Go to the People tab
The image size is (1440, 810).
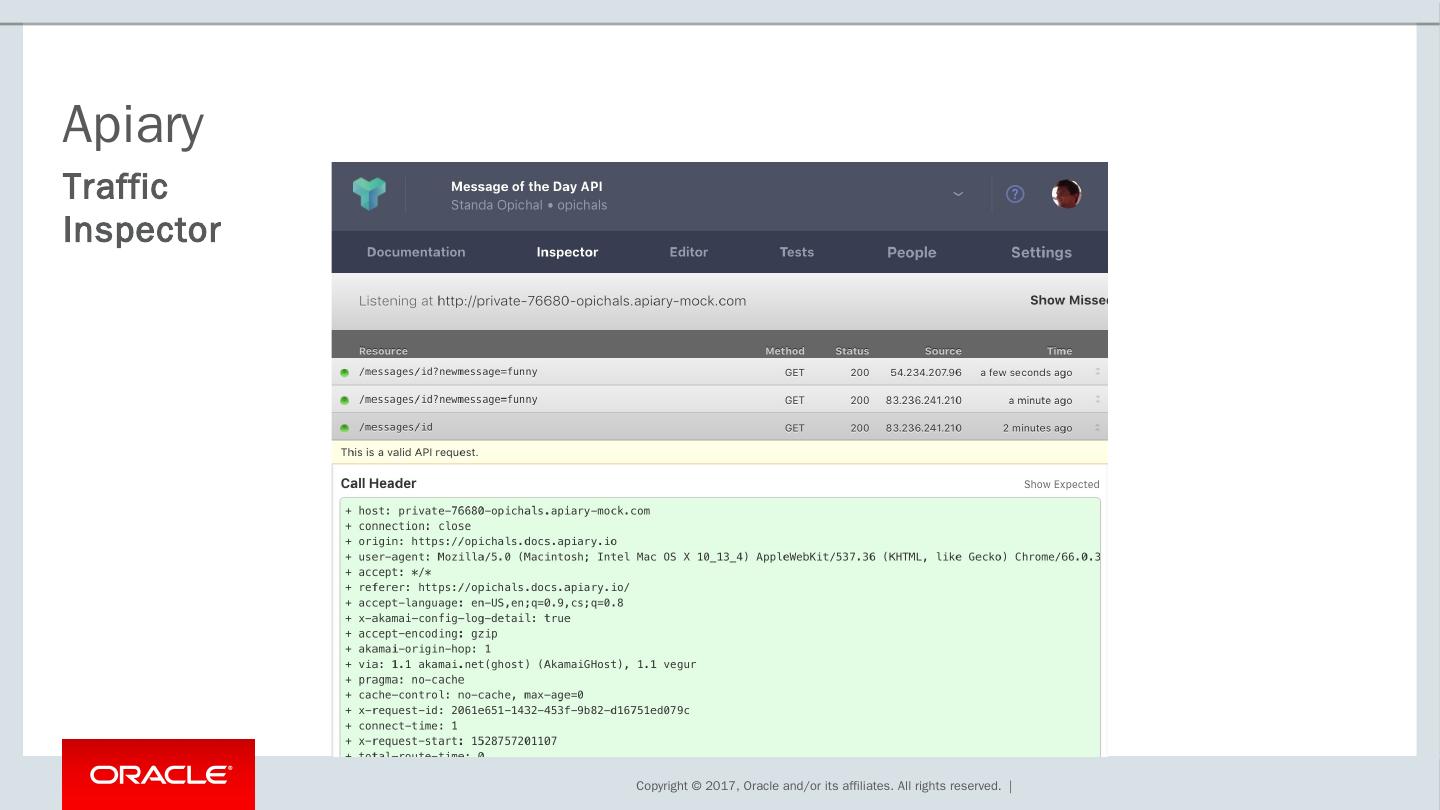[x=912, y=252]
